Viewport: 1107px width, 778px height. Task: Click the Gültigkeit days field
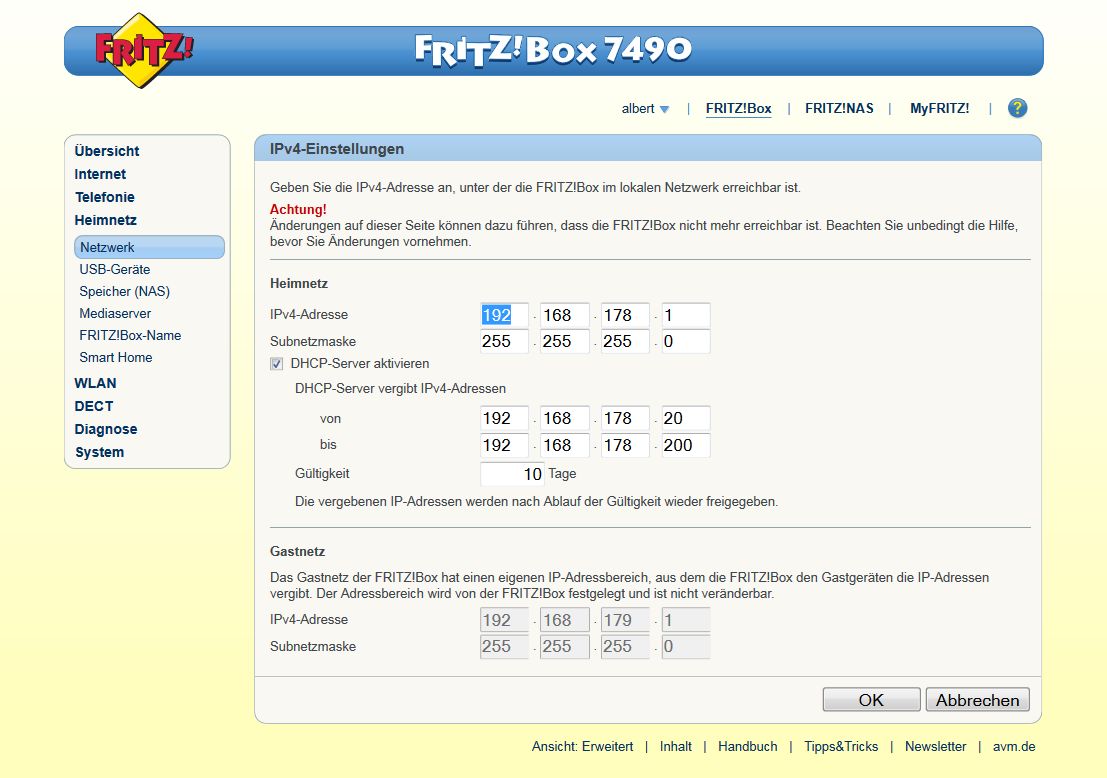pos(512,474)
